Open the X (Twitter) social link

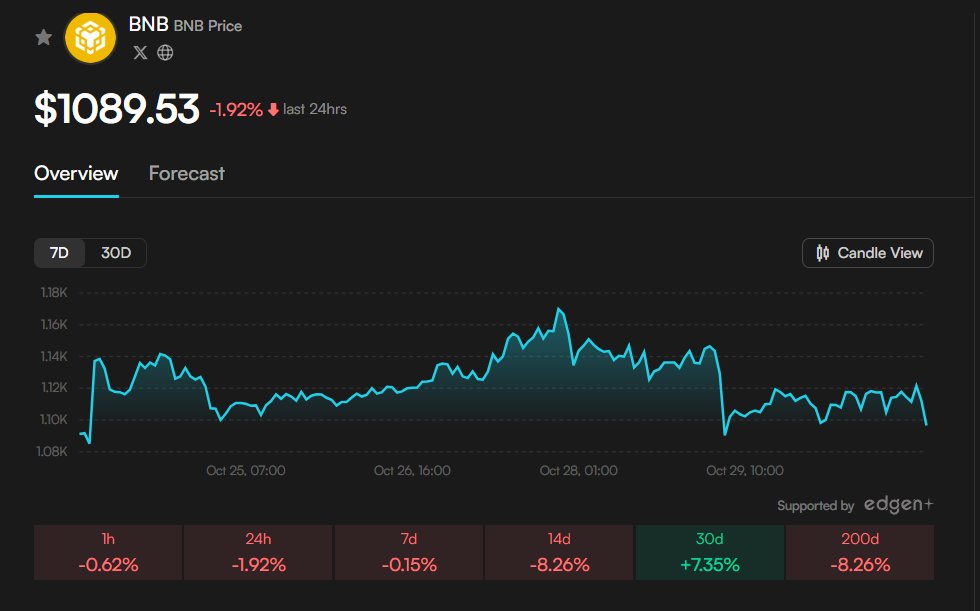coord(141,52)
